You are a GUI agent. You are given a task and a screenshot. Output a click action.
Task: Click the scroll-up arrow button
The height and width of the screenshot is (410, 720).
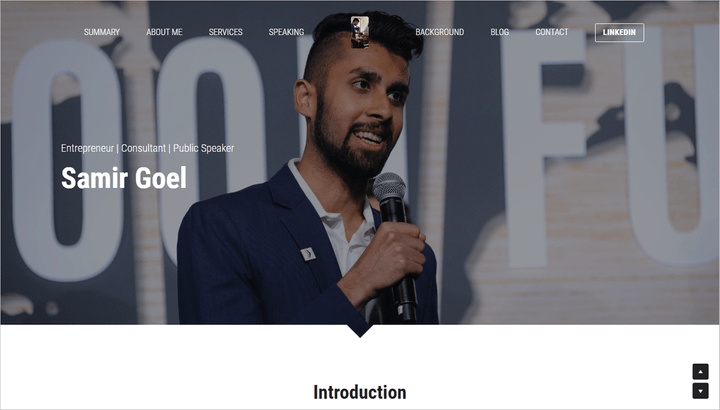click(x=700, y=371)
